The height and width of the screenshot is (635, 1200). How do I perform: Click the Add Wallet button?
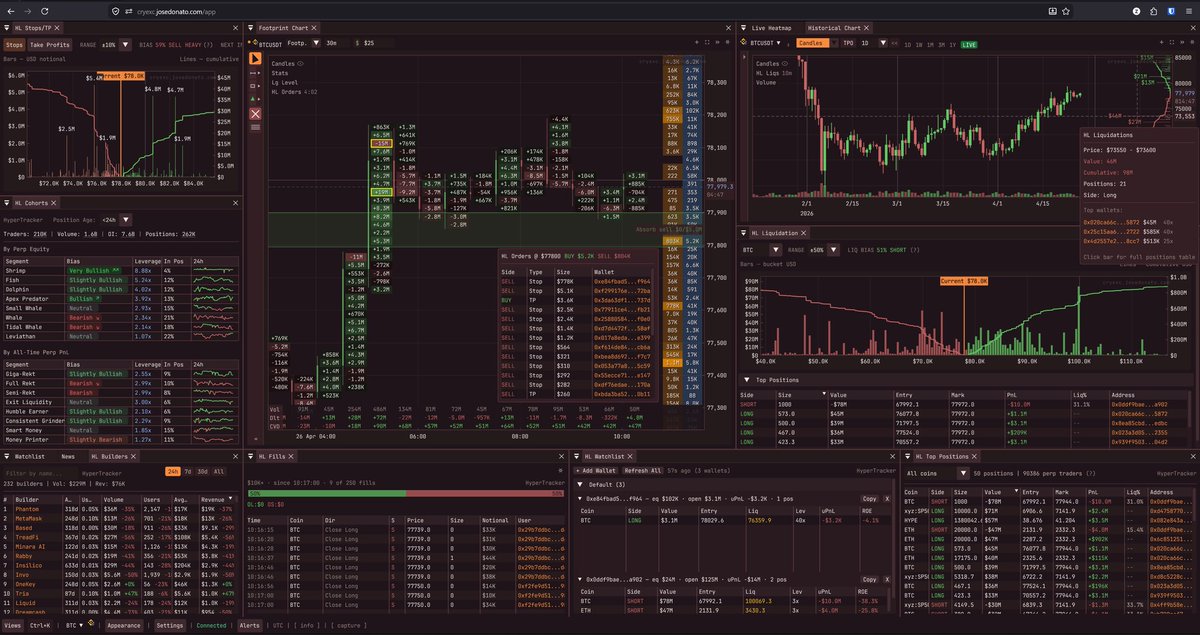[x=596, y=470]
